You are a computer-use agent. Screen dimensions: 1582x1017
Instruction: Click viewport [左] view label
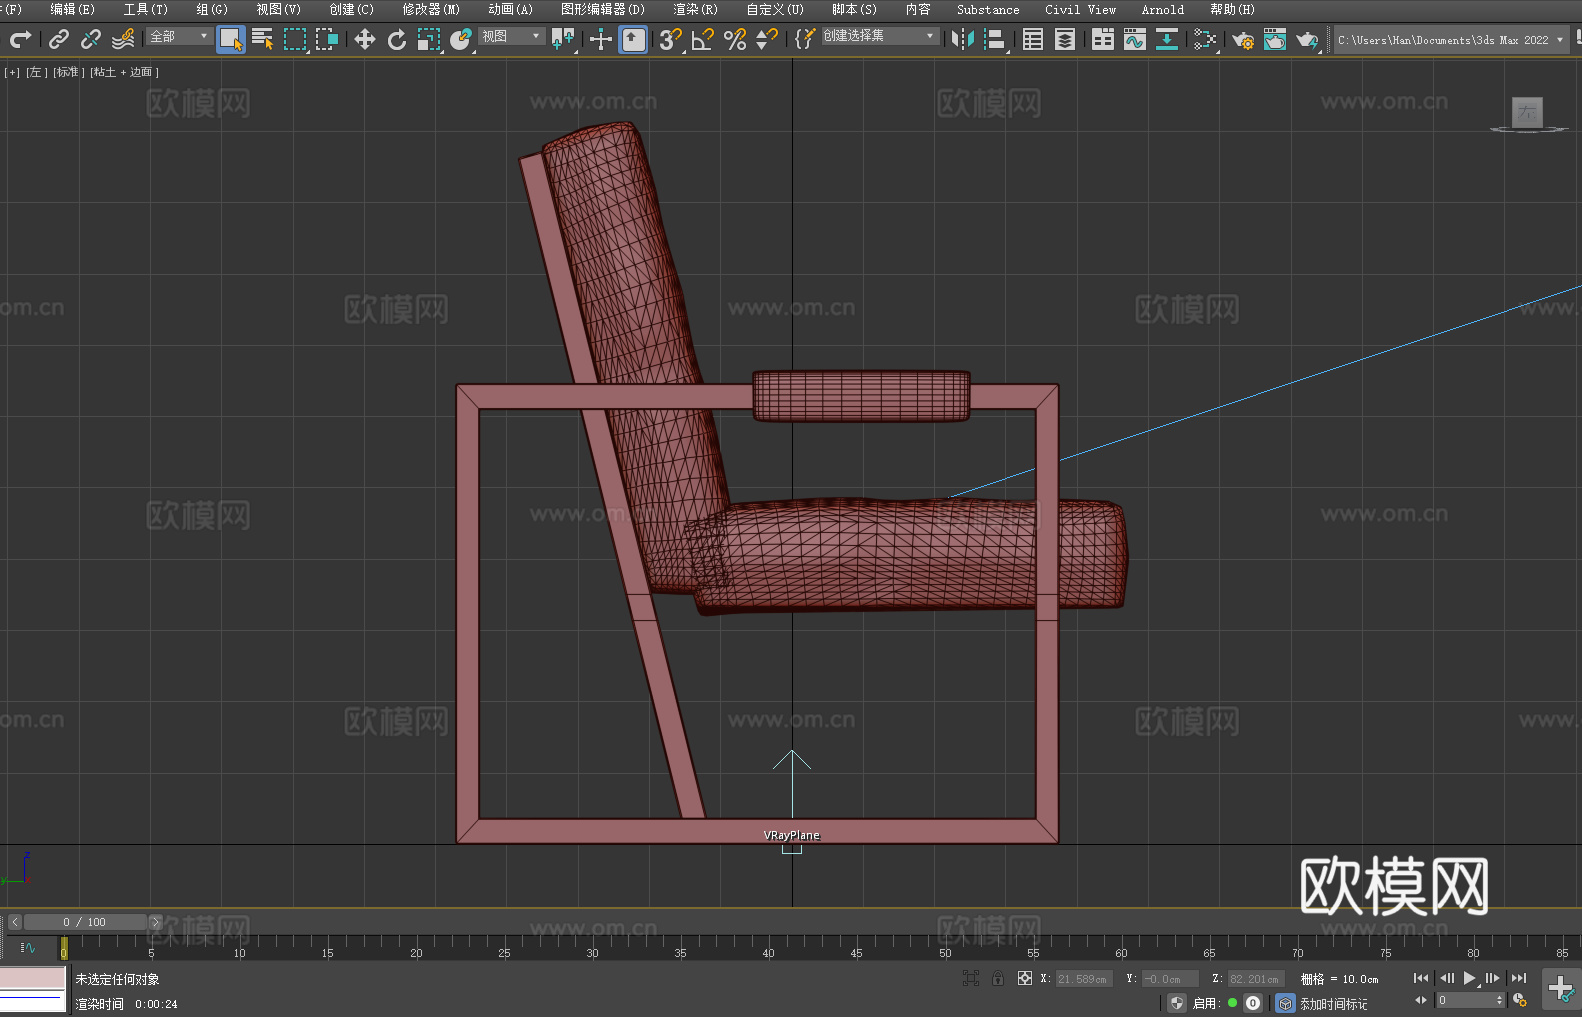(37, 72)
